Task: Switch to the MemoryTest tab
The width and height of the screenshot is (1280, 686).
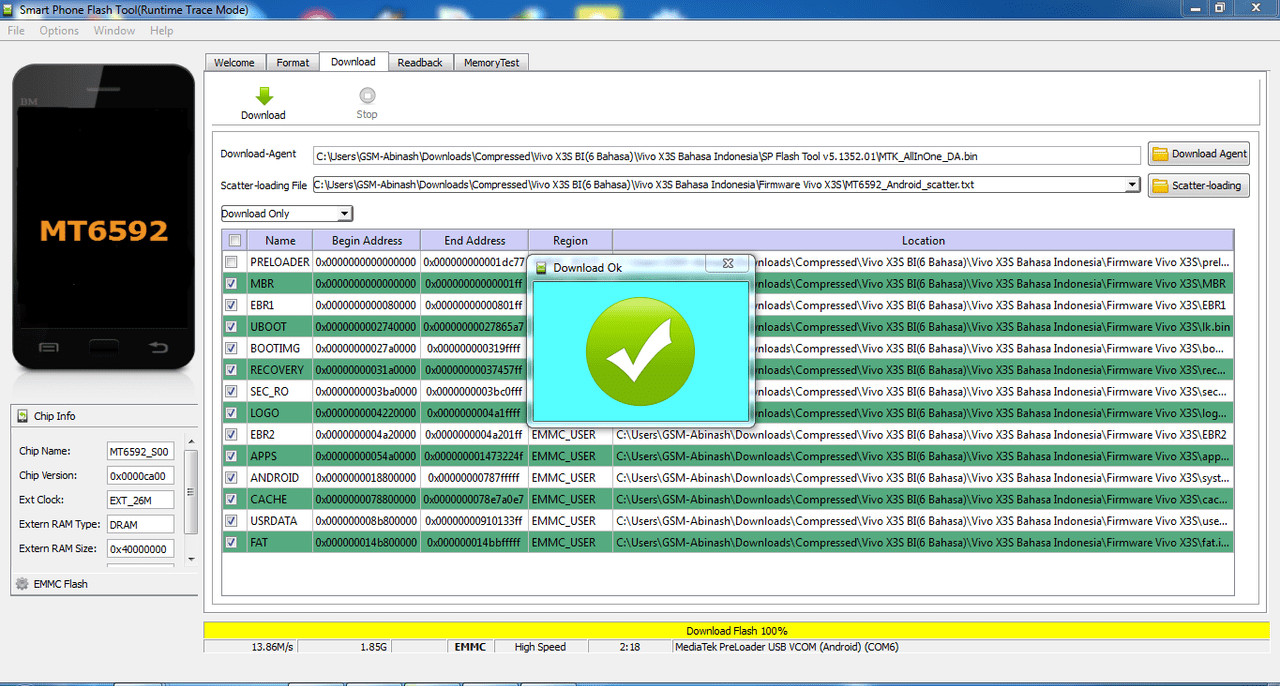Action: (491, 62)
